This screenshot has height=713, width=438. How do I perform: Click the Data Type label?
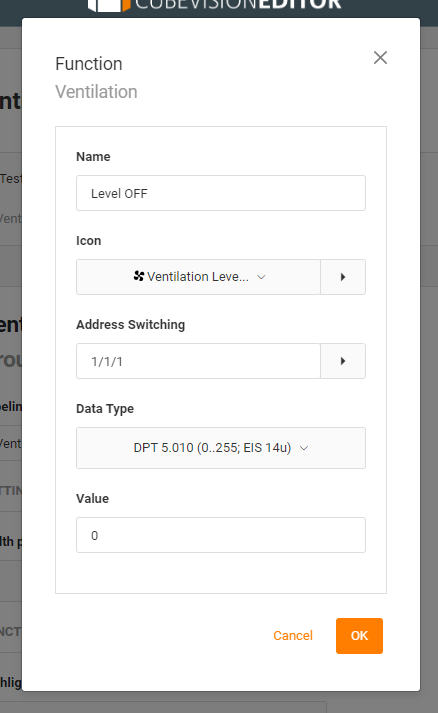coord(105,409)
